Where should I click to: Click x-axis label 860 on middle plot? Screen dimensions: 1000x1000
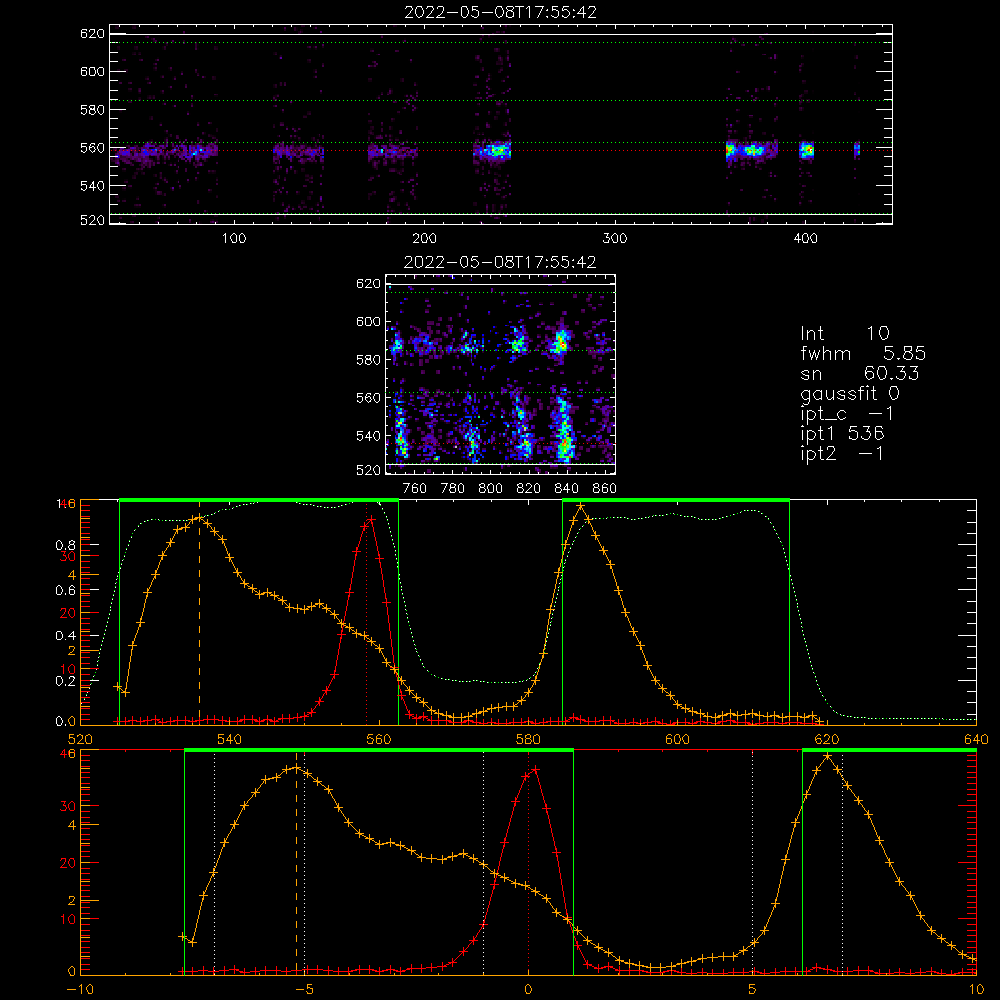(605, 489)
